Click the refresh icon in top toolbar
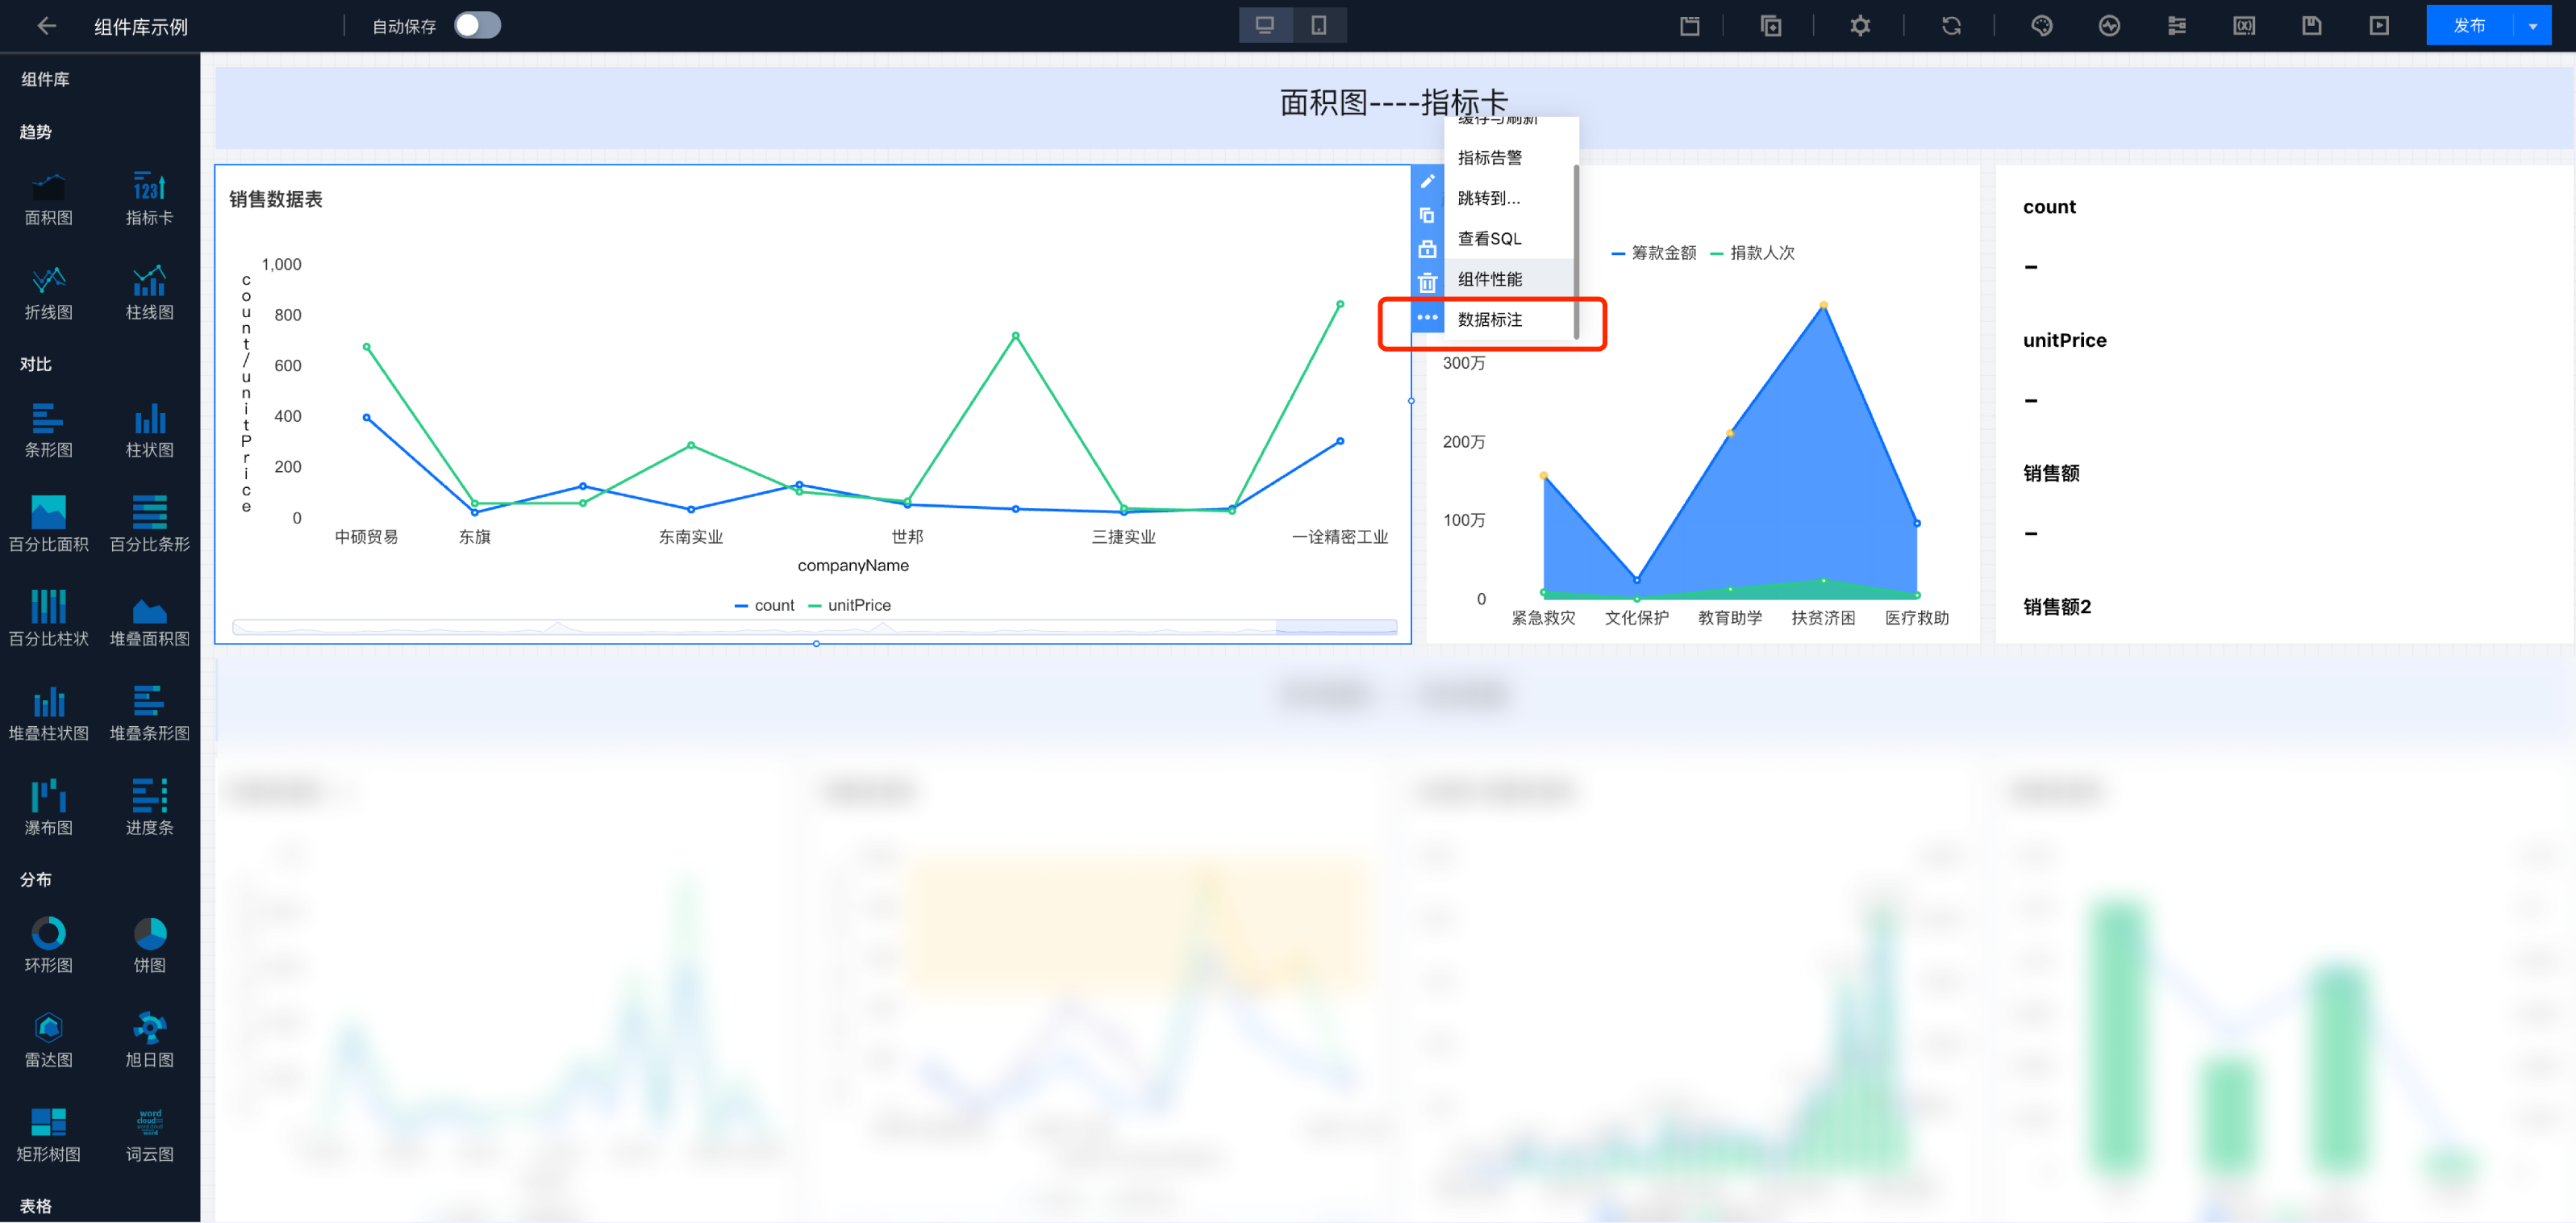The height and width of the screenshot is (1223, 2576). pyautogui.click(x=1951, y=26)
